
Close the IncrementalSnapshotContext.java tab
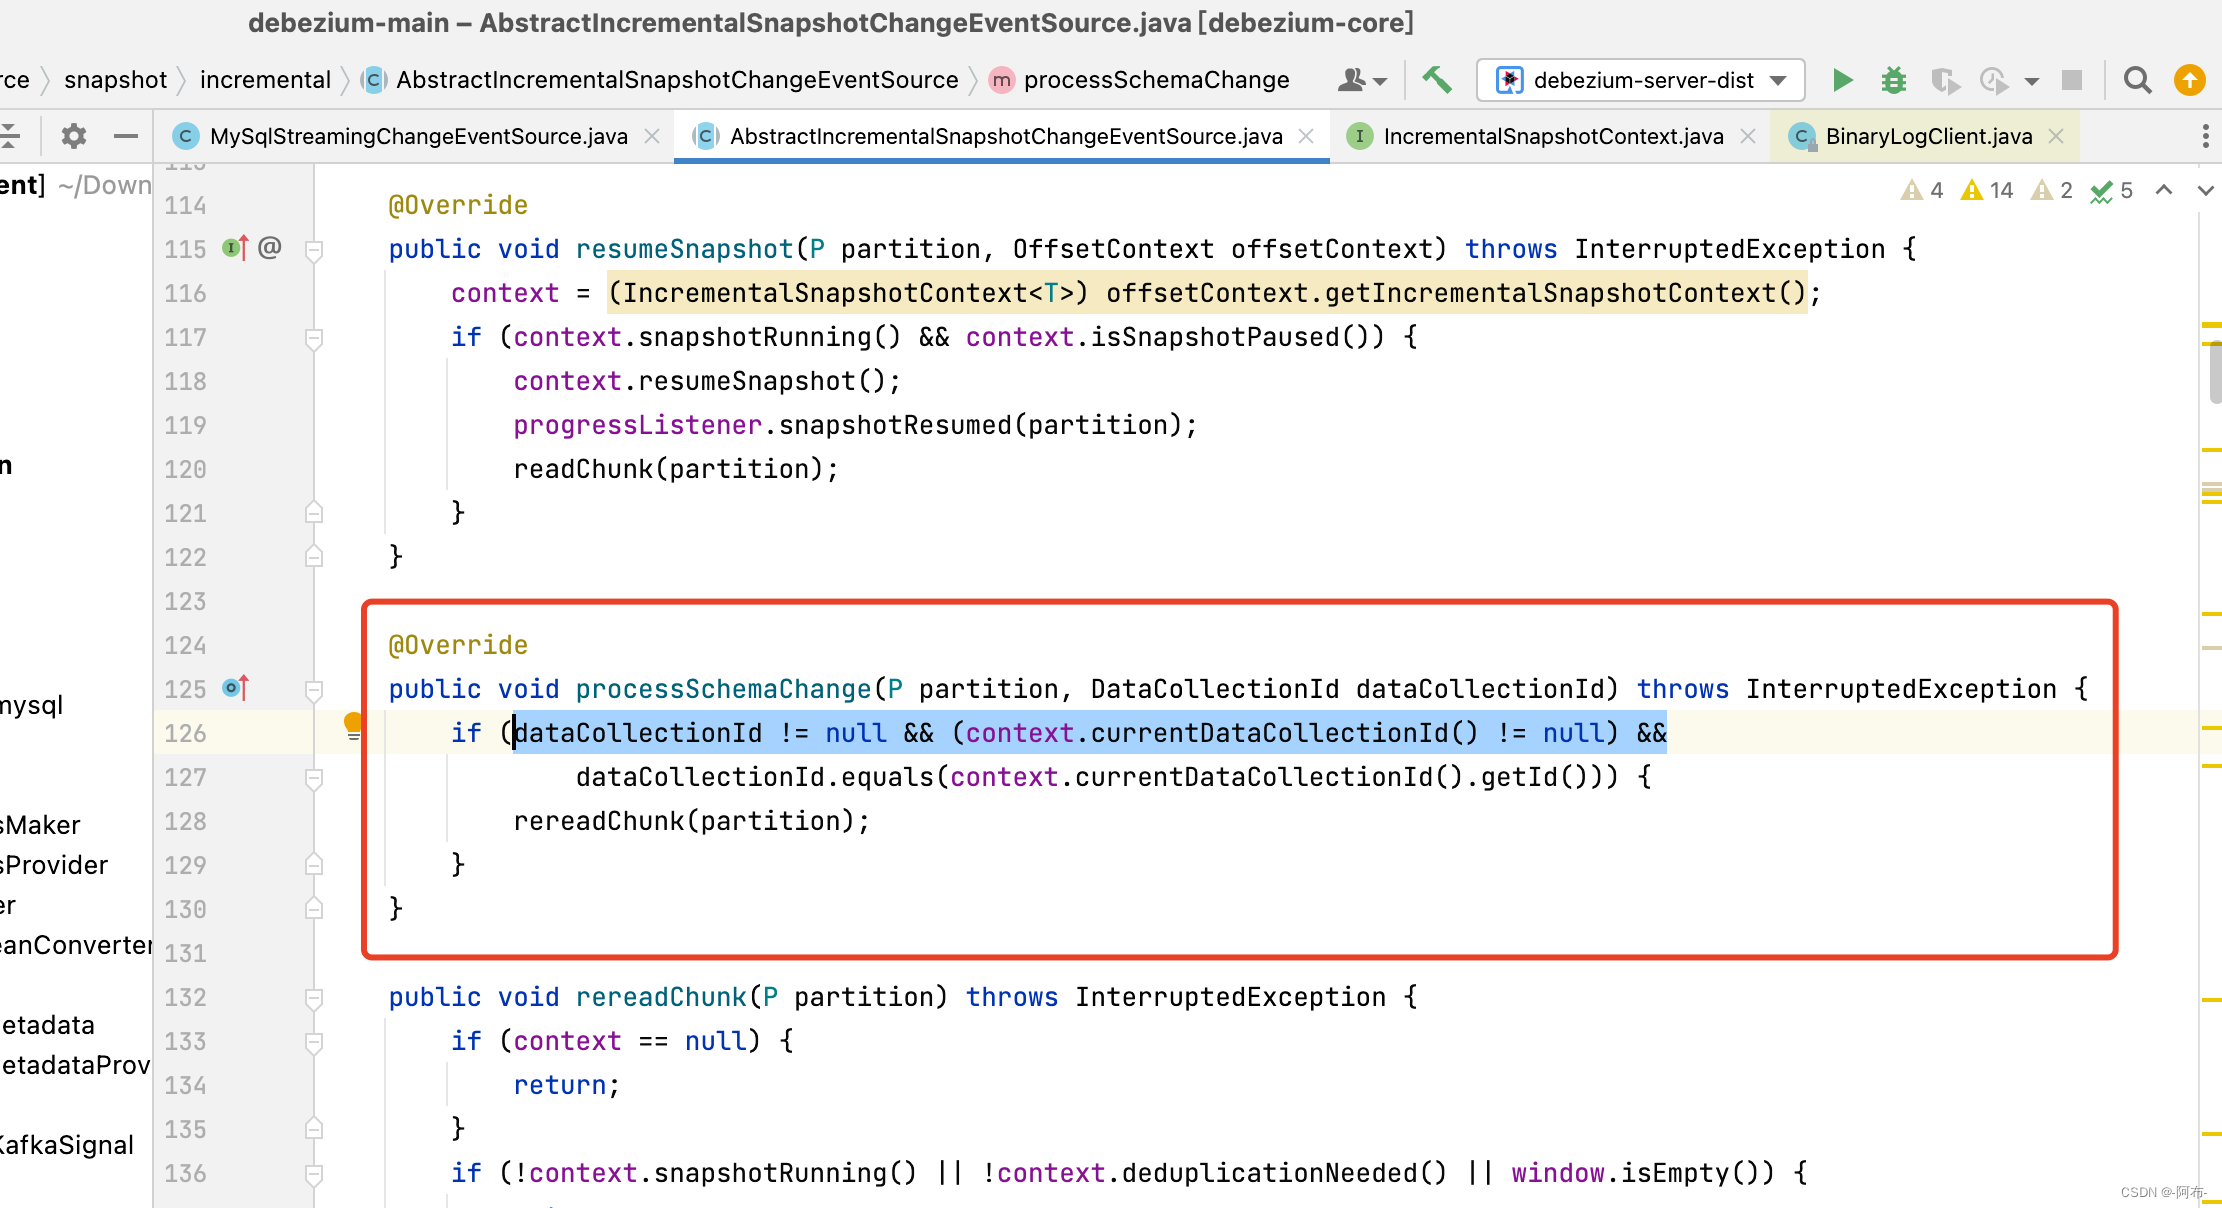tap(1747, 136)
